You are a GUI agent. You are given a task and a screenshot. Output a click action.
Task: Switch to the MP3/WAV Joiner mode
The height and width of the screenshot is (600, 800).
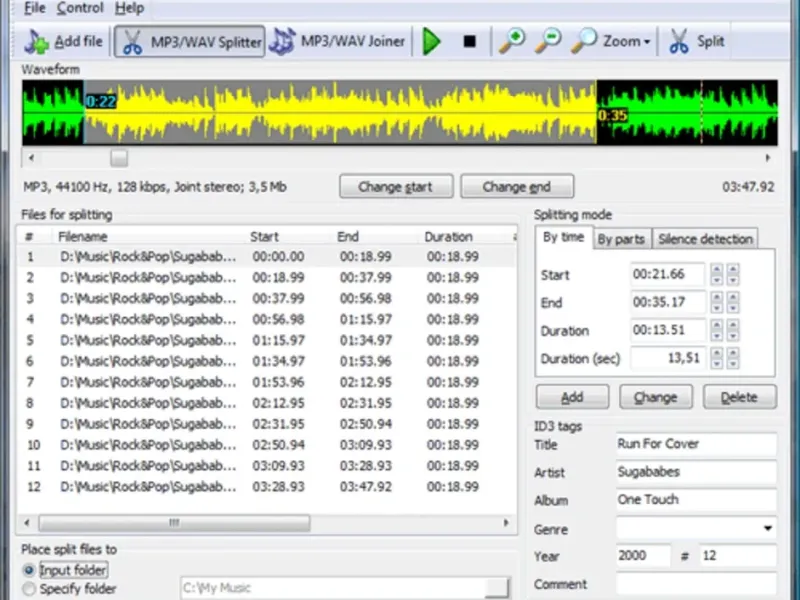tap(338, 41)
